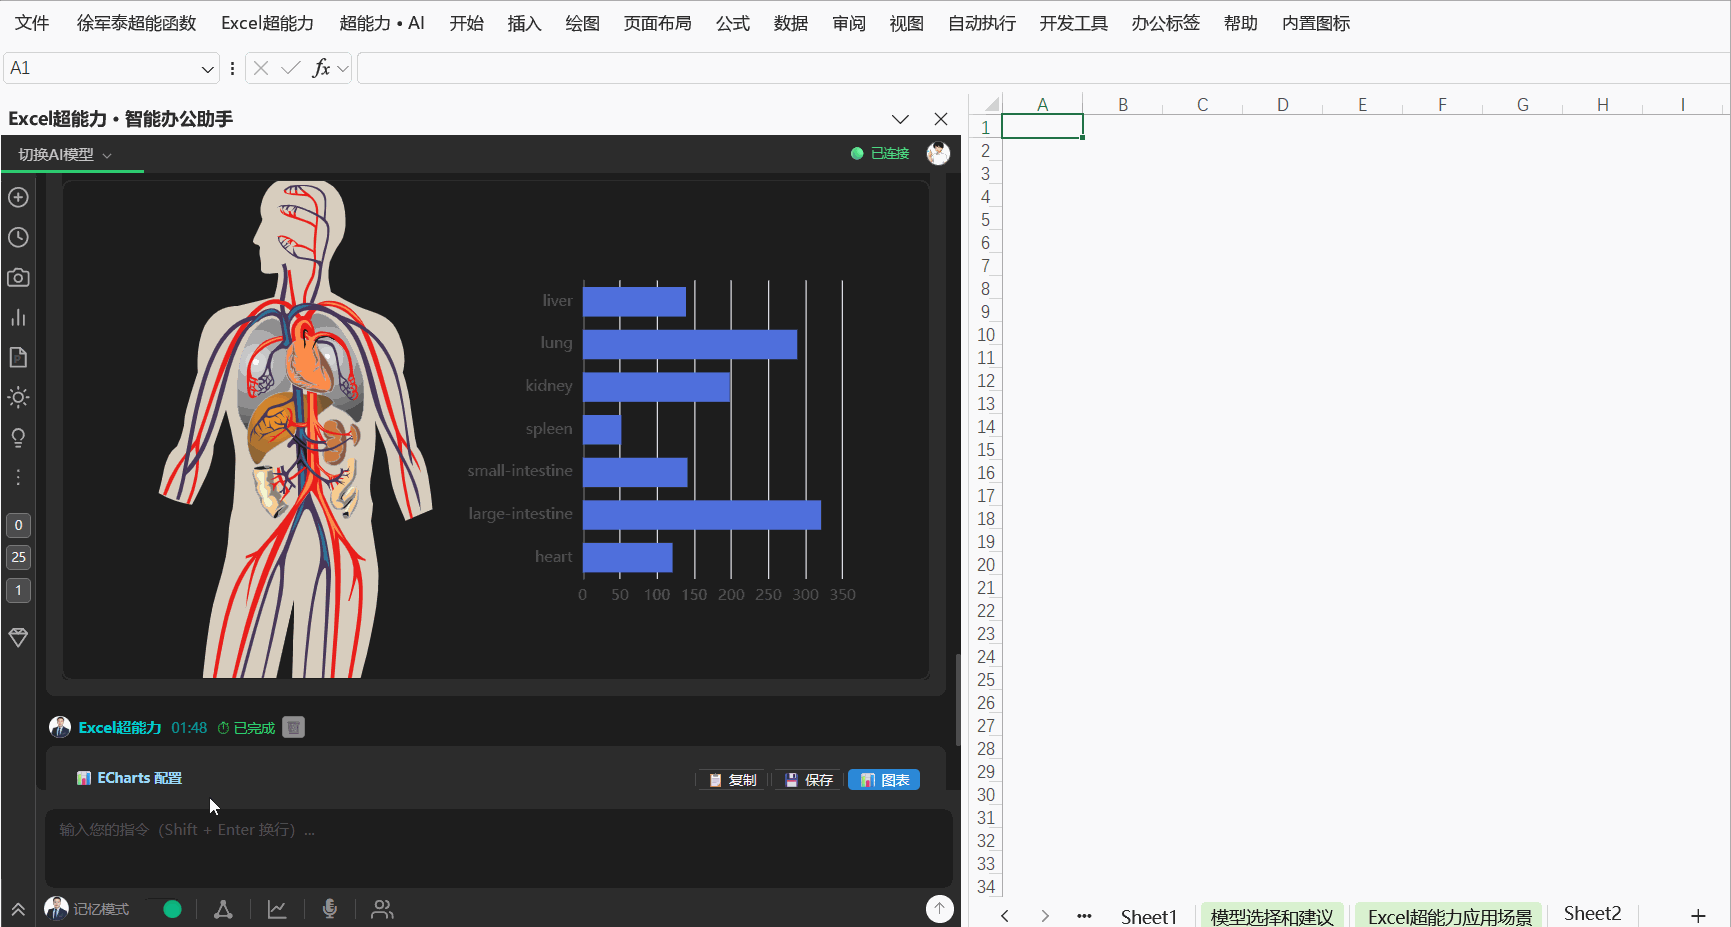Click the 复制 copy button
This screenshot has width=1731, height=927.
click(732, 780)
